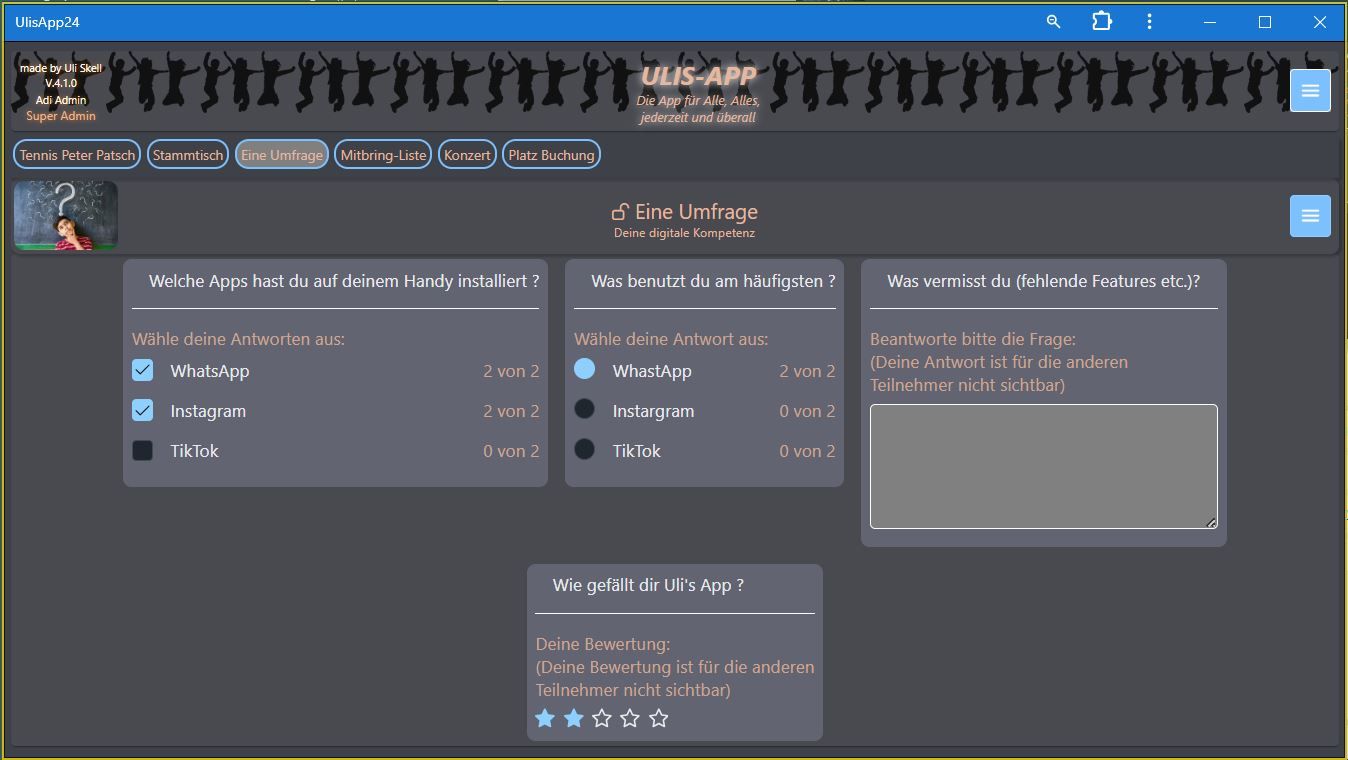Image resolution: width=1348 pixels, height=760 pixels.
Task: Uncheck the Instagram checkbox
Action: [143, 411]
